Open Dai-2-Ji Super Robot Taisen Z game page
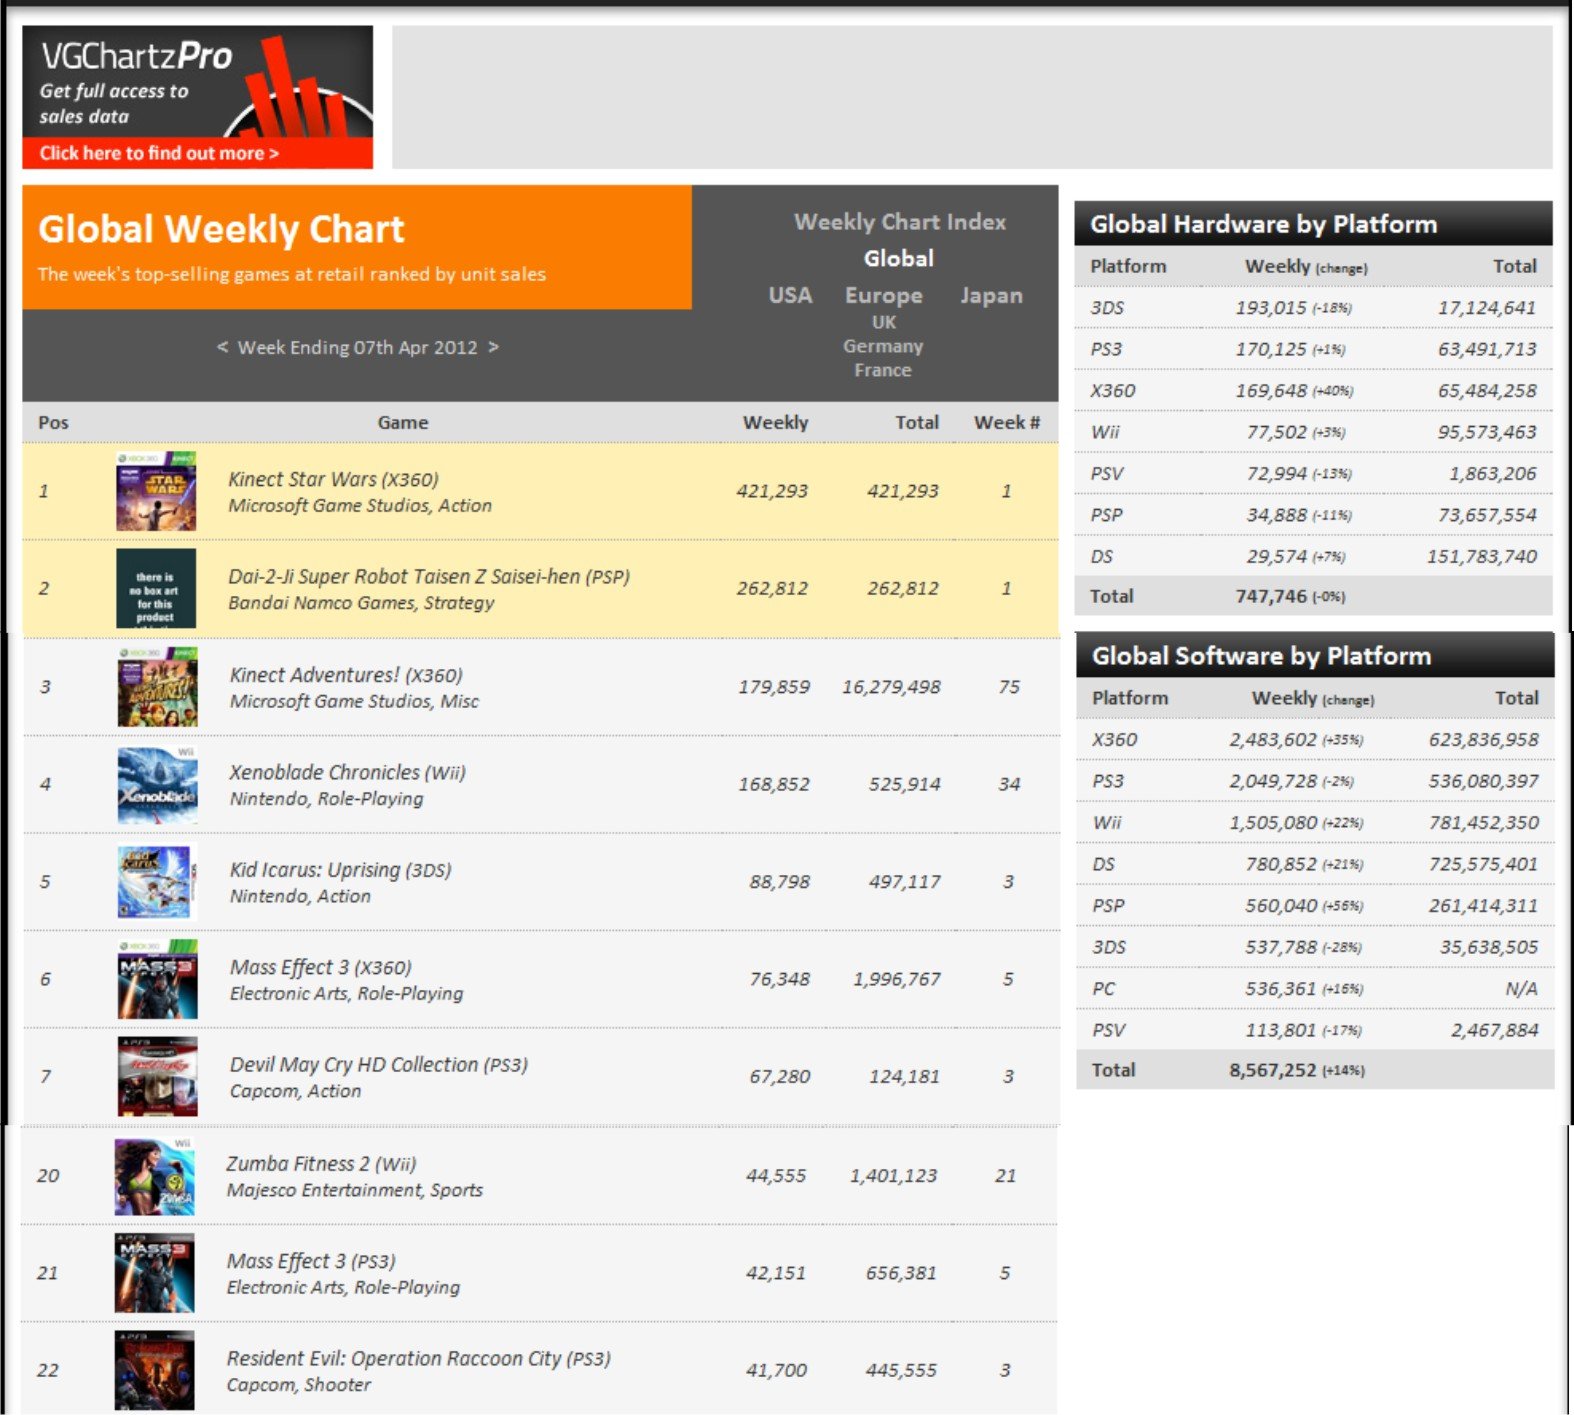Screen dimensions: 1574x1415 coord(429,576)
